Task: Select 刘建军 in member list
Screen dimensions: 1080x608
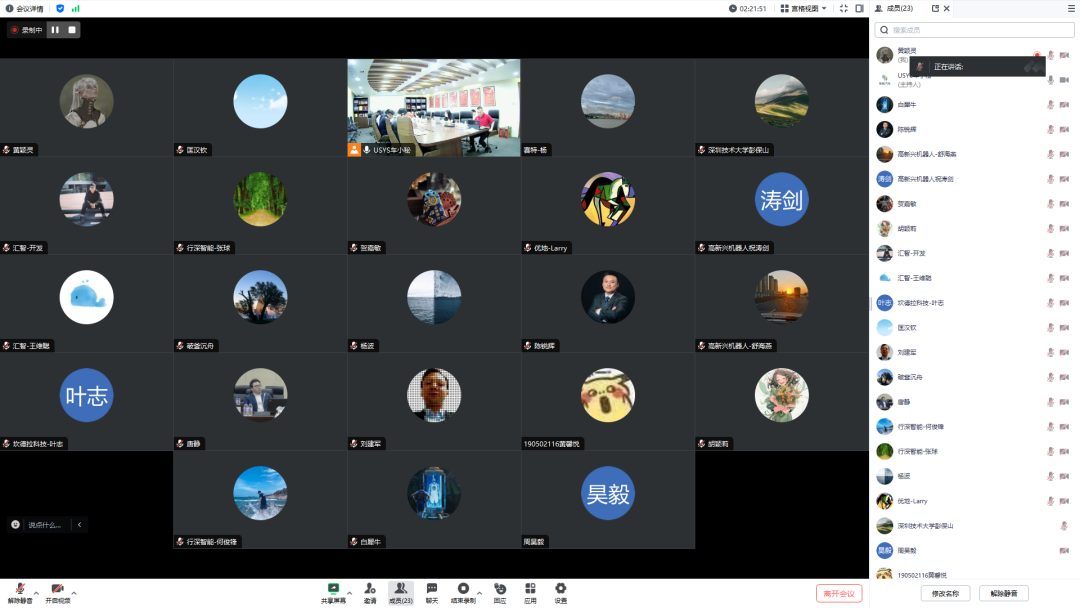Action: click(974, 353)
